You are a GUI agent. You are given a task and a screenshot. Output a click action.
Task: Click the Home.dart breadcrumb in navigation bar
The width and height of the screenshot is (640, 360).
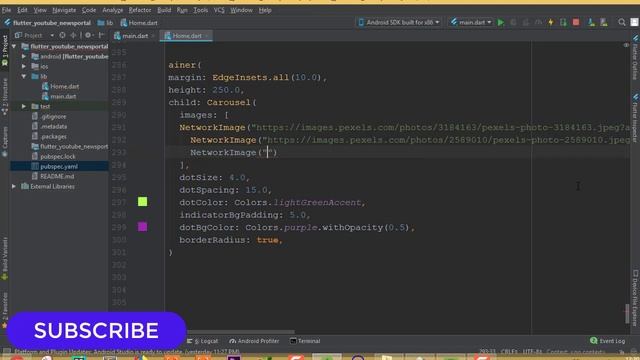139,23
